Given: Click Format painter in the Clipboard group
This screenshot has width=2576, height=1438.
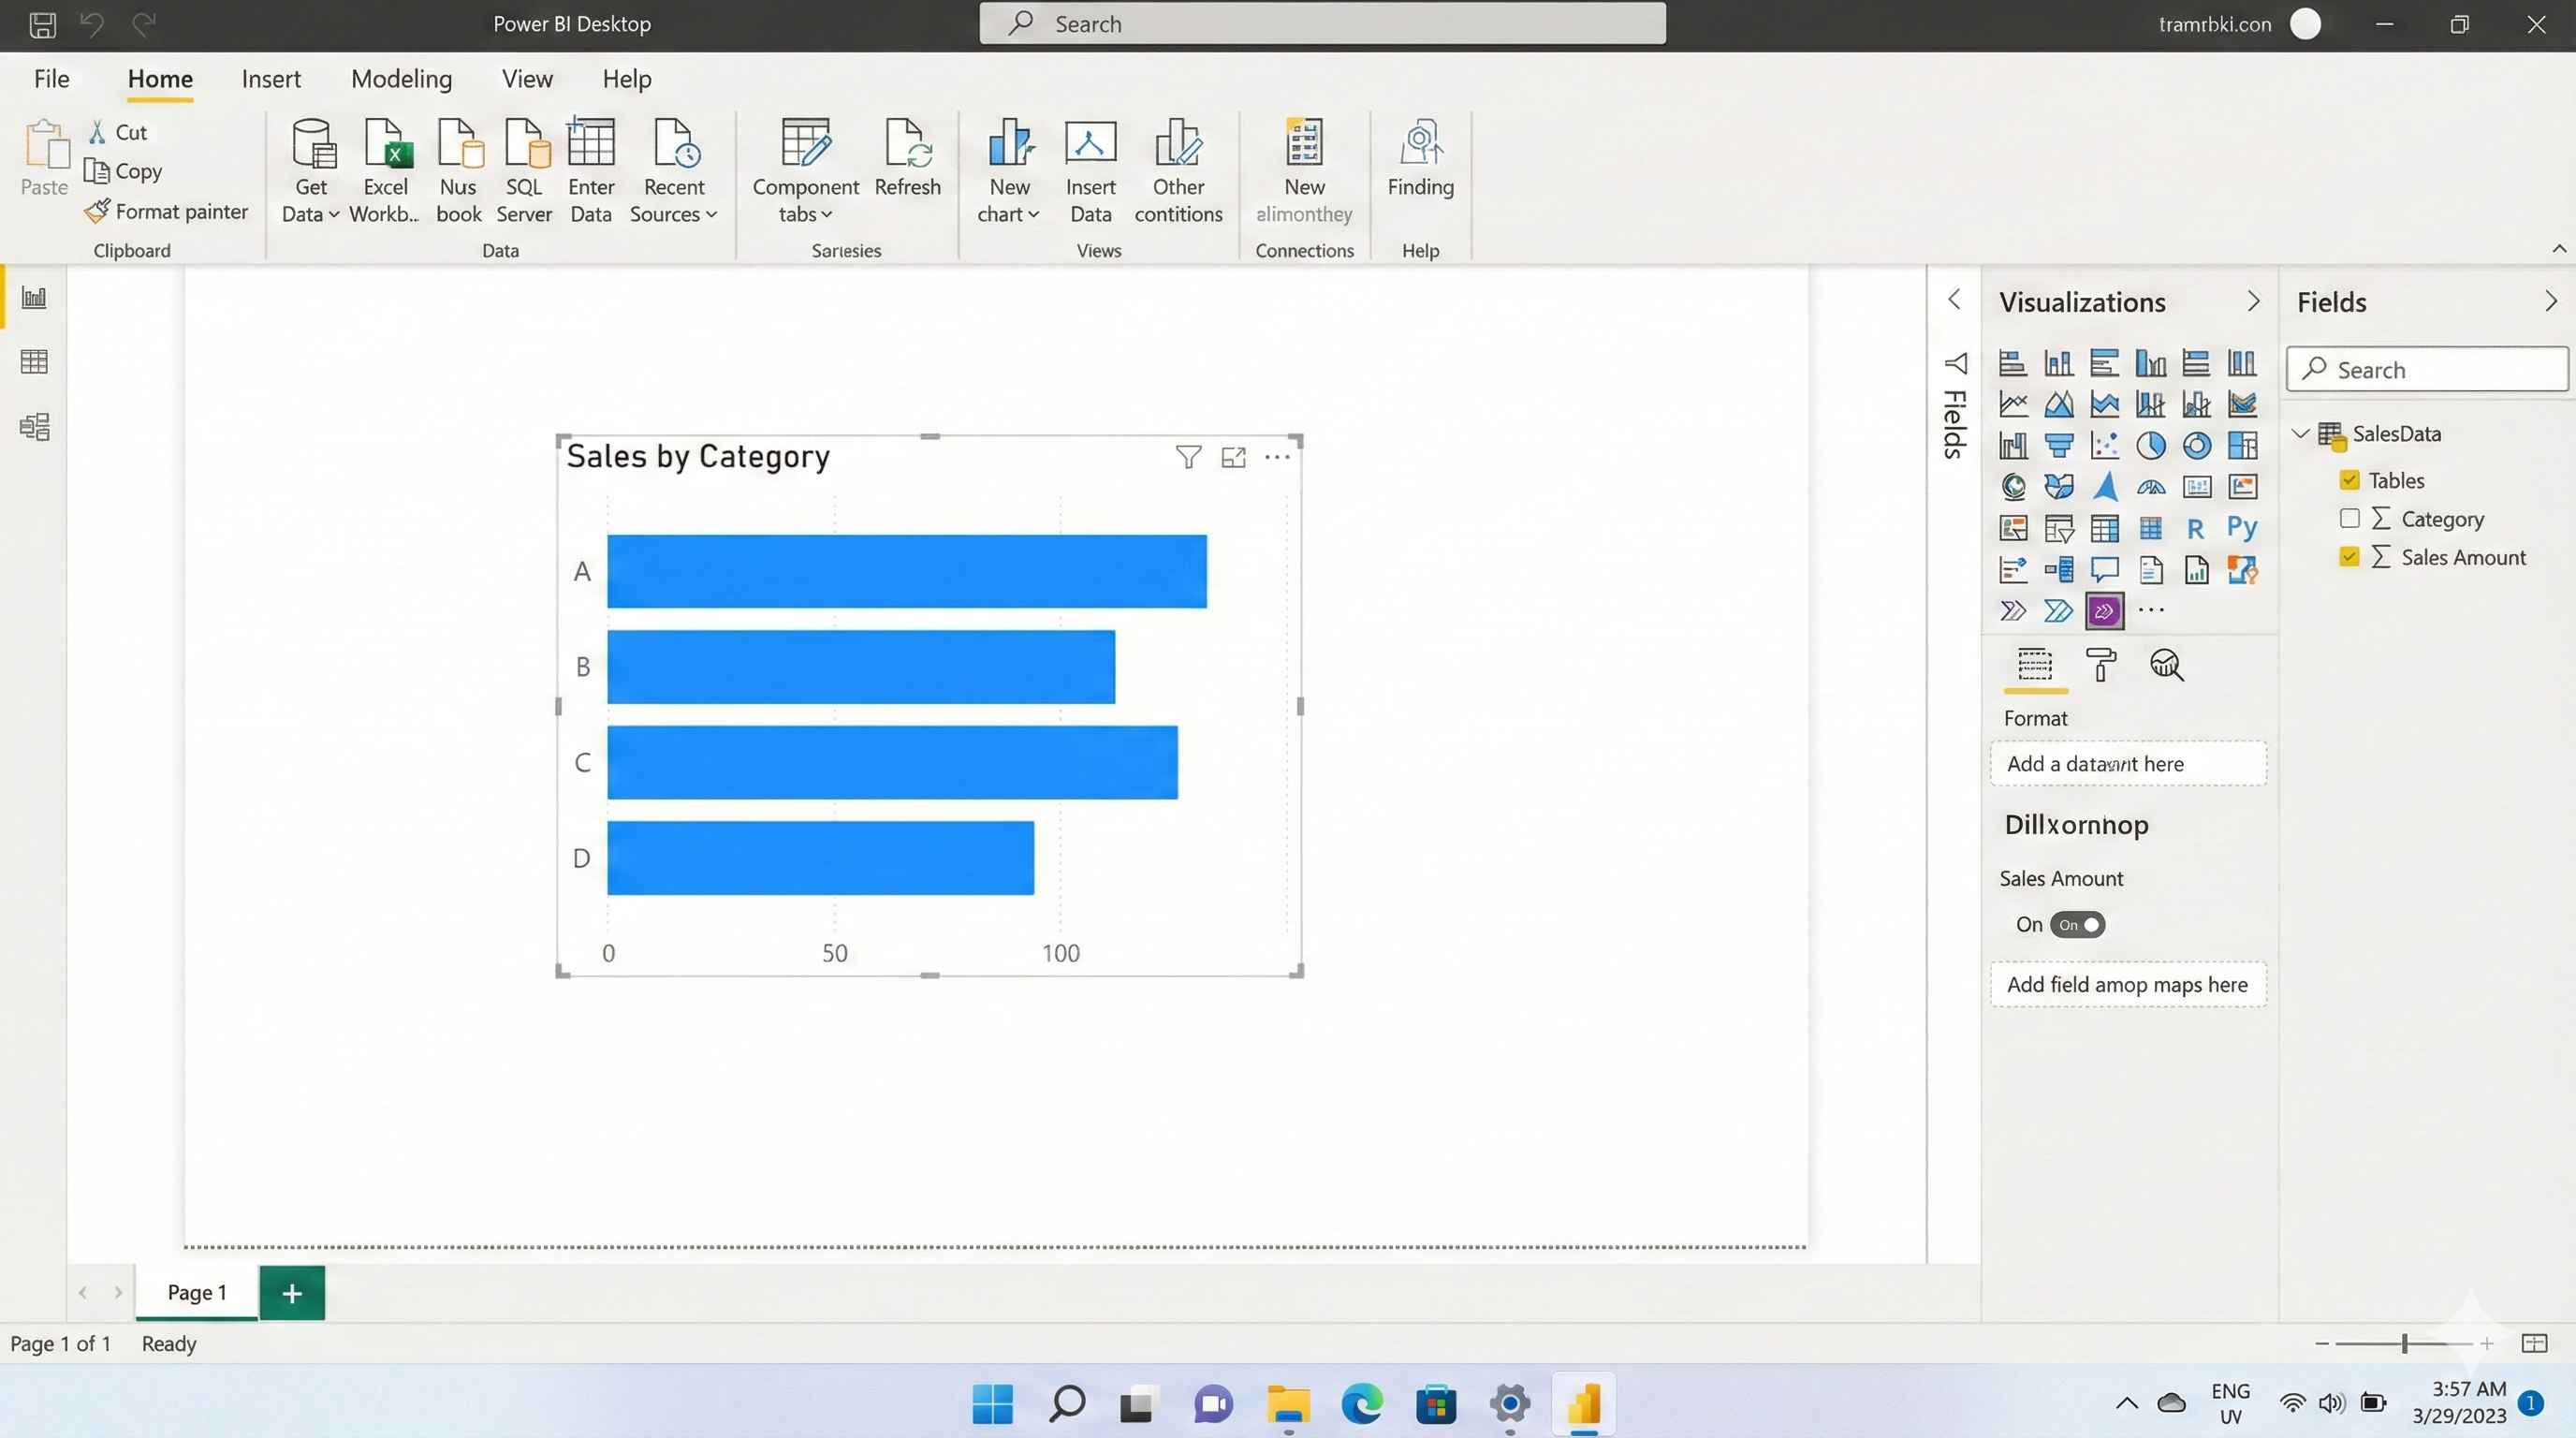Looking at the screenshot, I should coord(167,211).
